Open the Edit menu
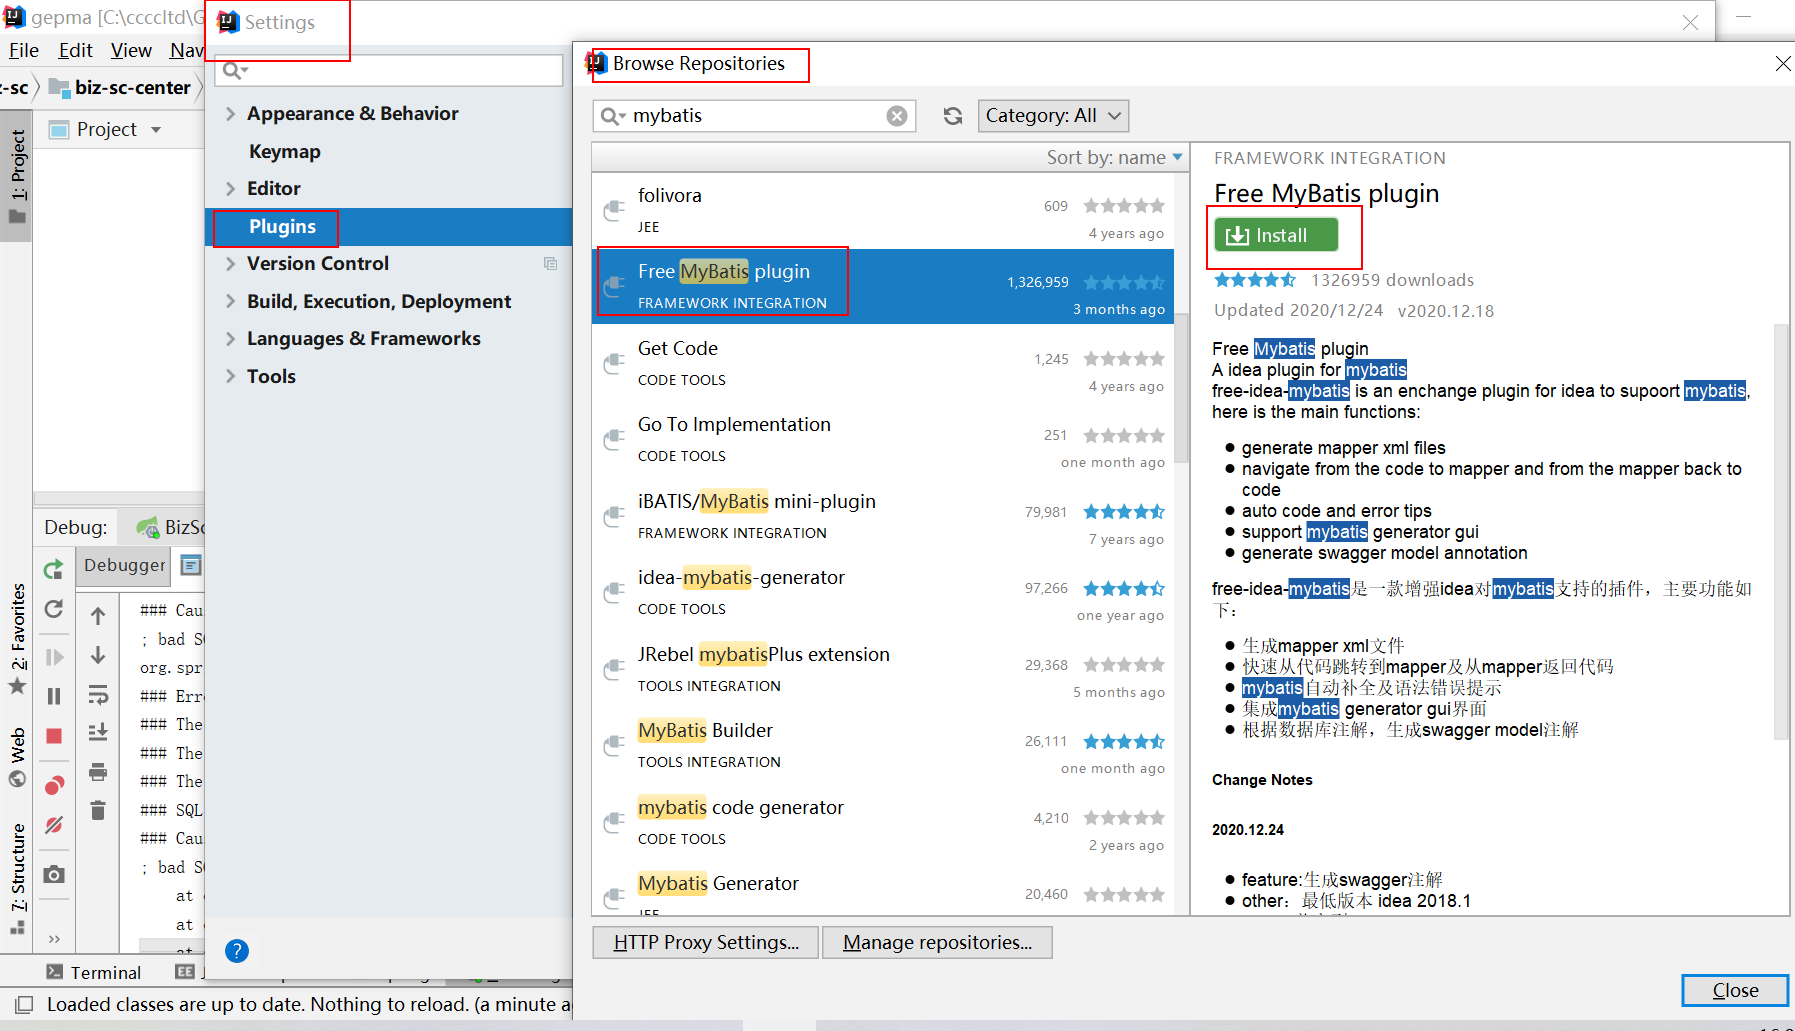1795x1031 pixels. (75, 50)
